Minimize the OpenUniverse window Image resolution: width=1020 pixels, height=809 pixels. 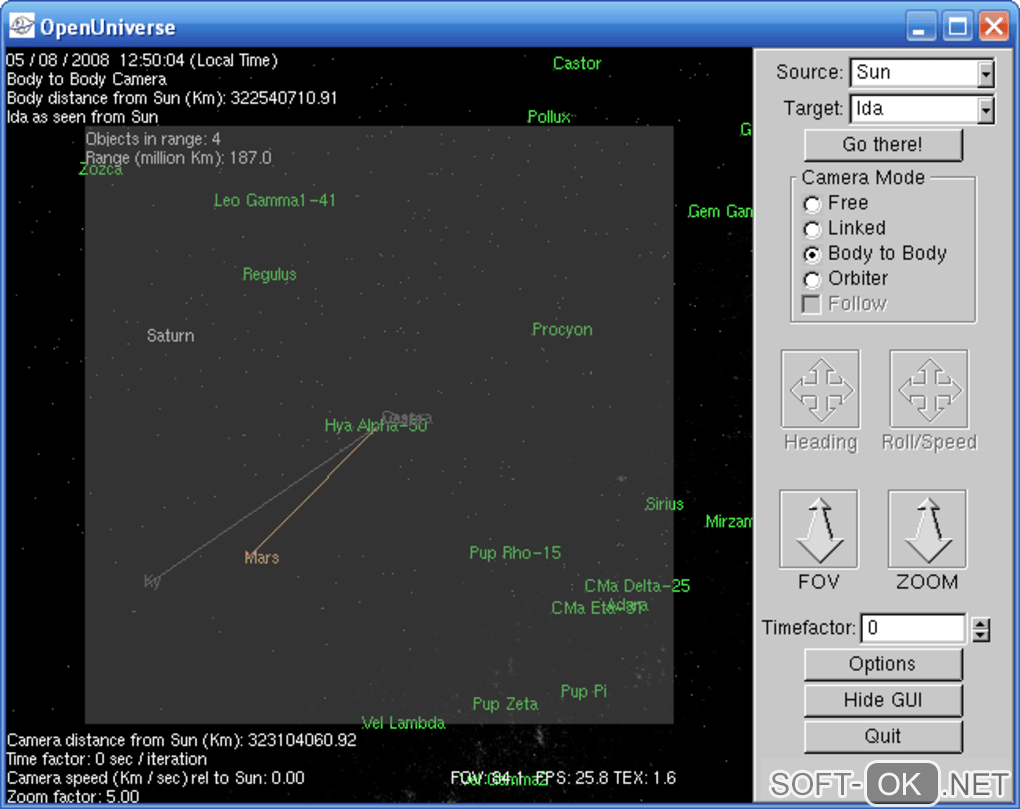920,27
